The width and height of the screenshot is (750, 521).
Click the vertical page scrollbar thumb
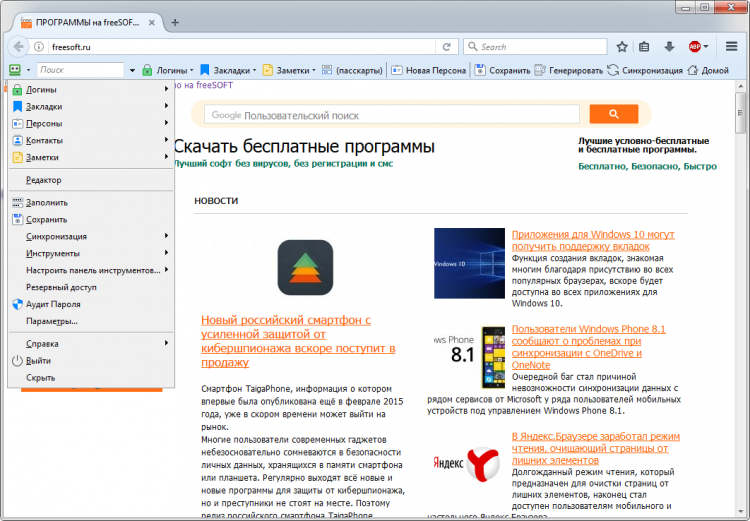pyautogui.click(x=740, y=113)
